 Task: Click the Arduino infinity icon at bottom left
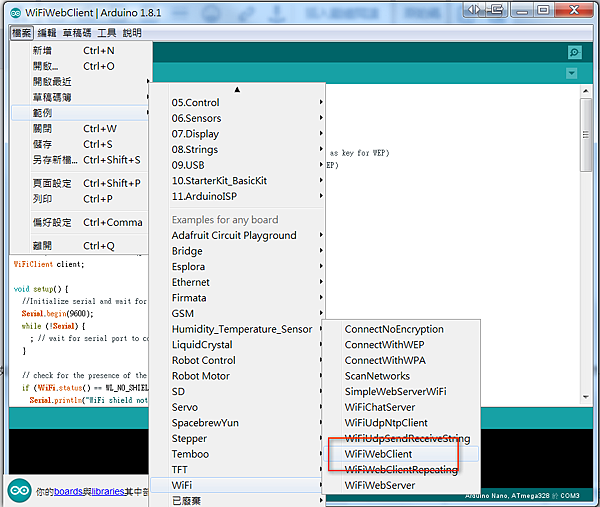[19, 491]
